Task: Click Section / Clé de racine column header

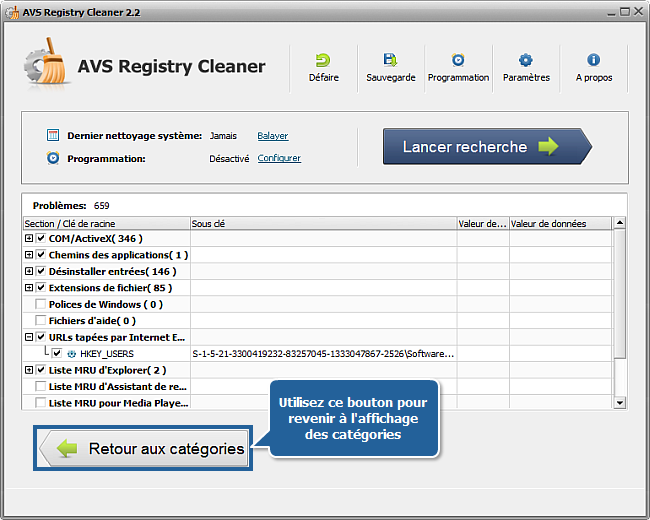Action: (107, 224)
